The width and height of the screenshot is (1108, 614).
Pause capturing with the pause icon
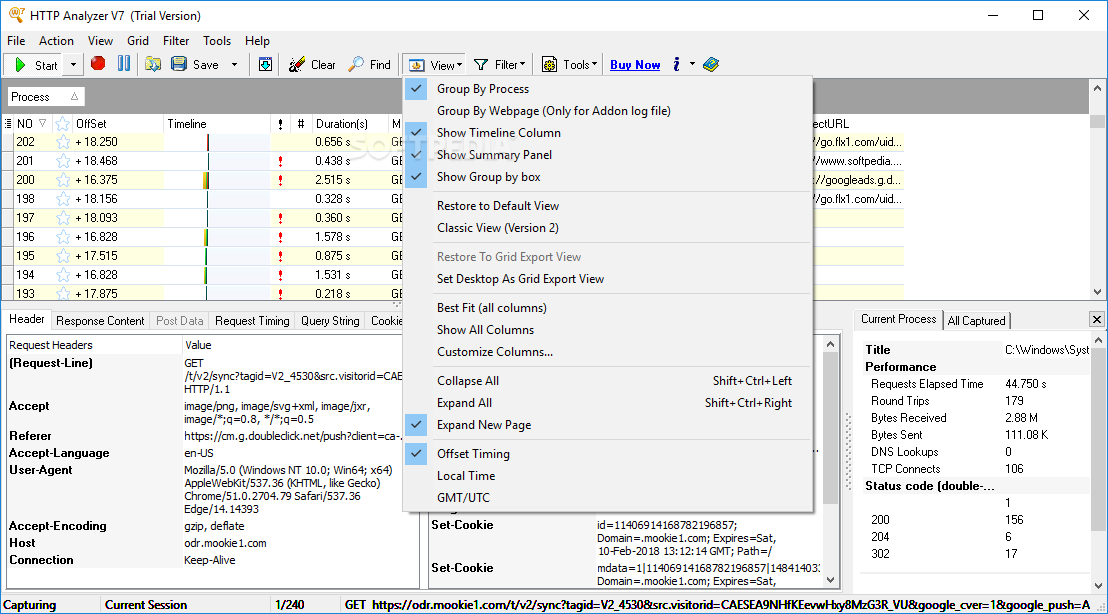point(124,64)
